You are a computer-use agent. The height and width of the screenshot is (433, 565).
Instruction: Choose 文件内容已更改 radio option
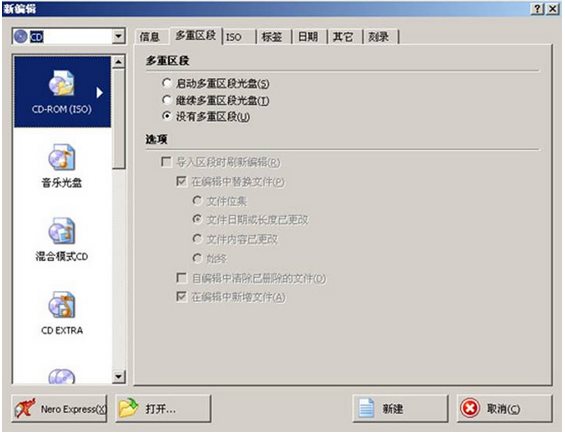pos(197,238)
